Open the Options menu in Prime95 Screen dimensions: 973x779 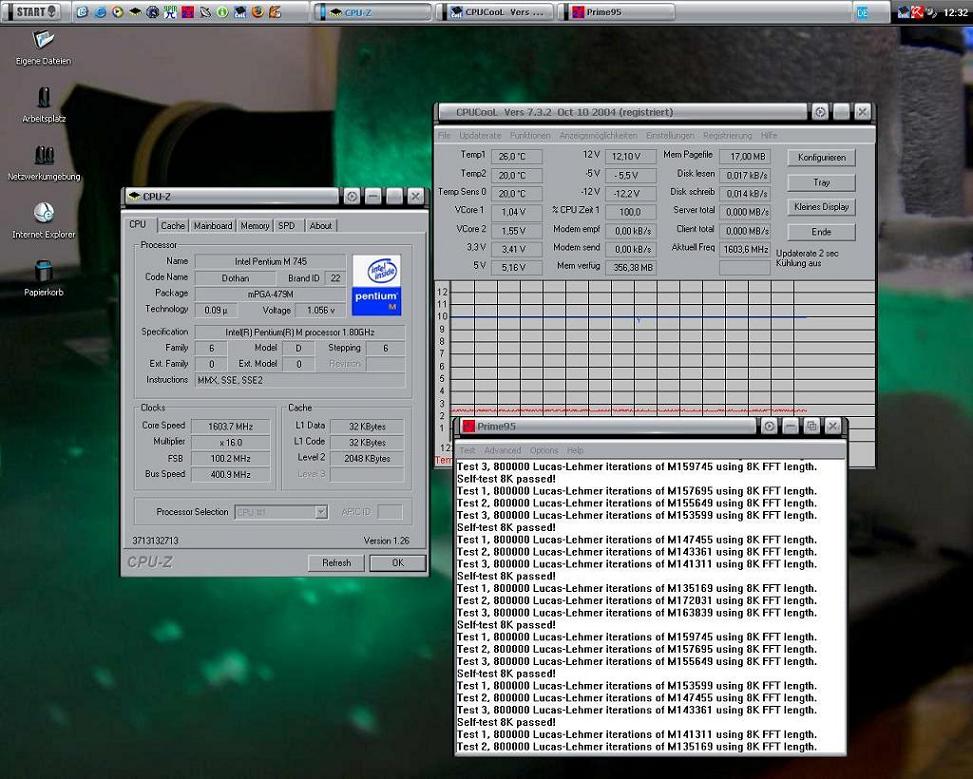pos(544,451)
